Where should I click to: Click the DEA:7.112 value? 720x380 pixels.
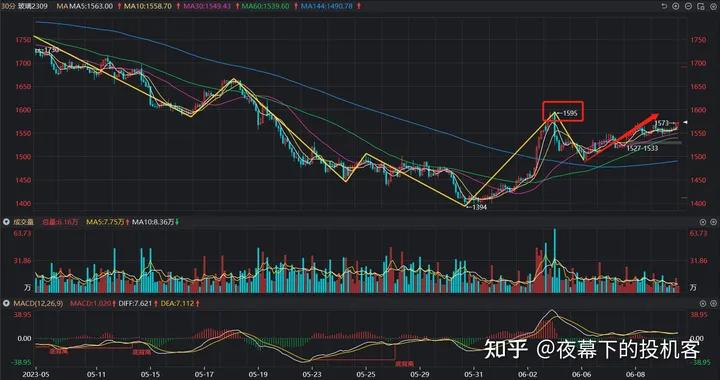pyautogui.click(x=177, y=303)
